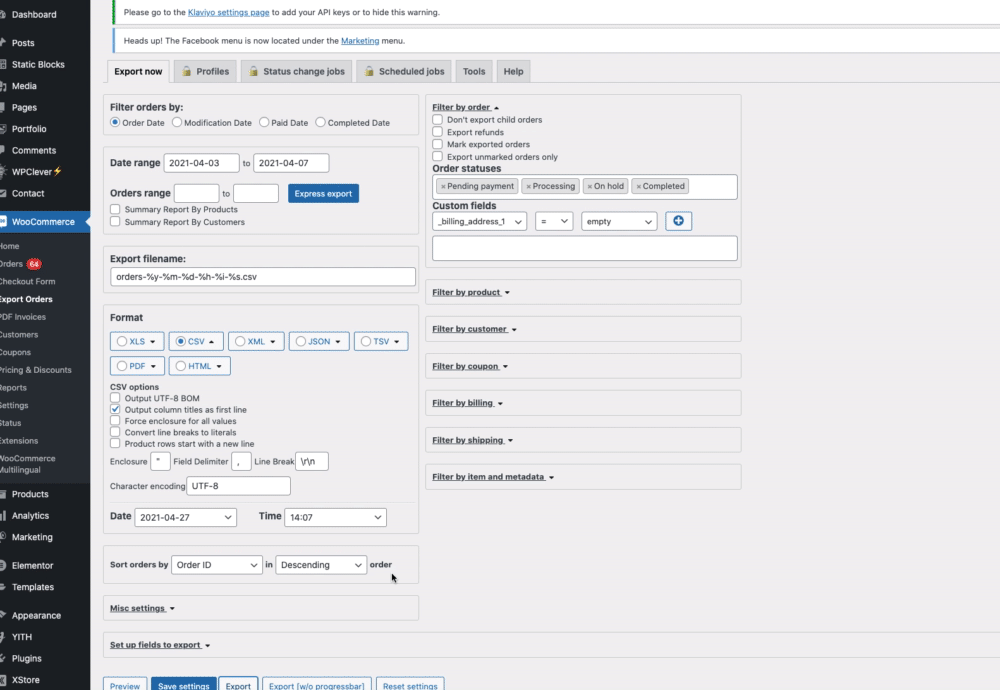Select Completed Date radio button
Image resolution: width=1000 pixels, height=690 pixels.
tap(320, 122)
